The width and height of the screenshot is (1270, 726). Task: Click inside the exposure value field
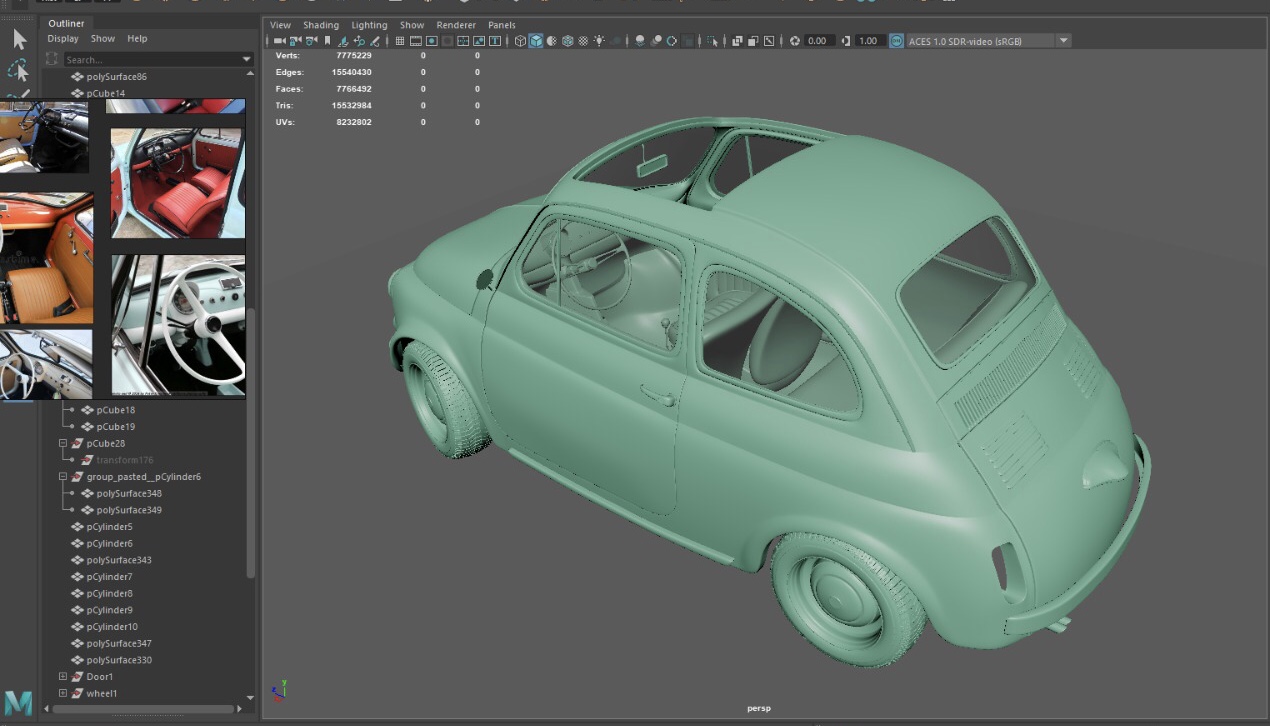pos(820,41)
